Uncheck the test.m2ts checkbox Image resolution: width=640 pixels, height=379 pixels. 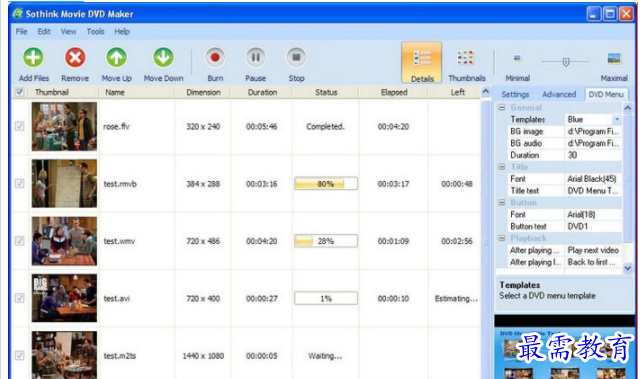(19, 355)
